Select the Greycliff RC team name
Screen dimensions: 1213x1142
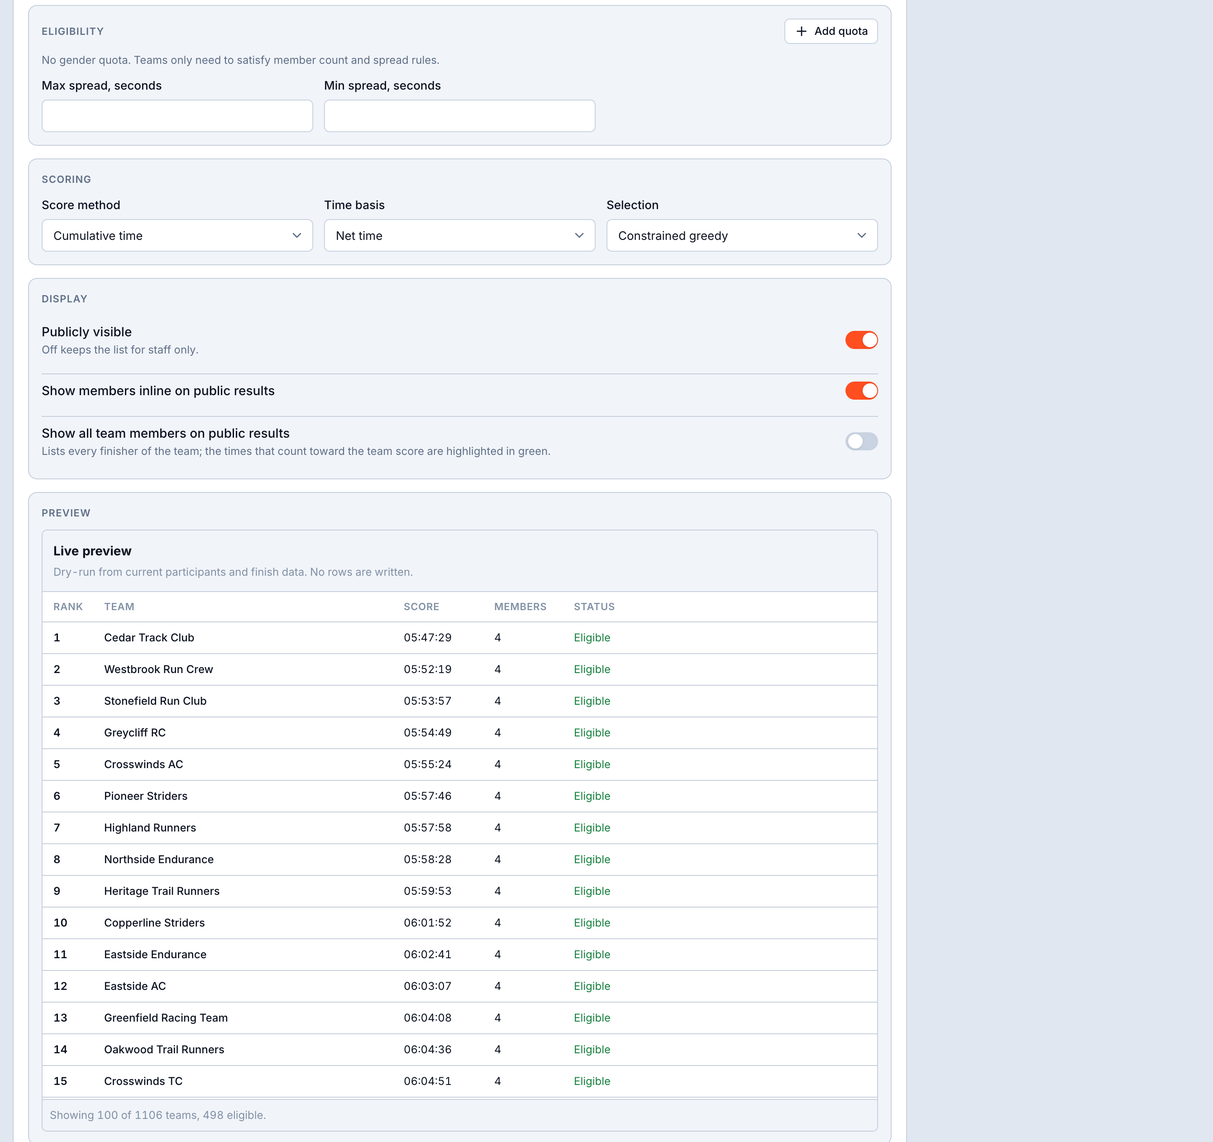135,733
